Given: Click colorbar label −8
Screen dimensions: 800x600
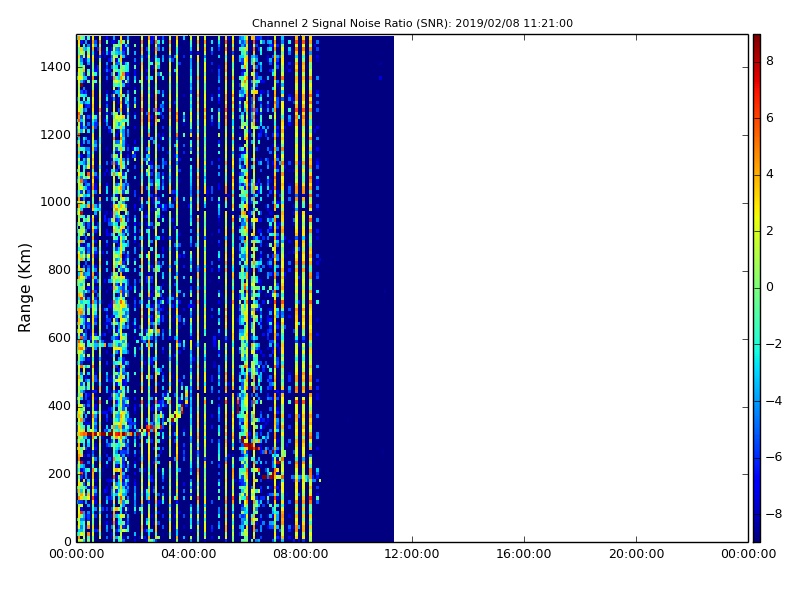Looking at the screenshot, I should [x=773, y=514].
